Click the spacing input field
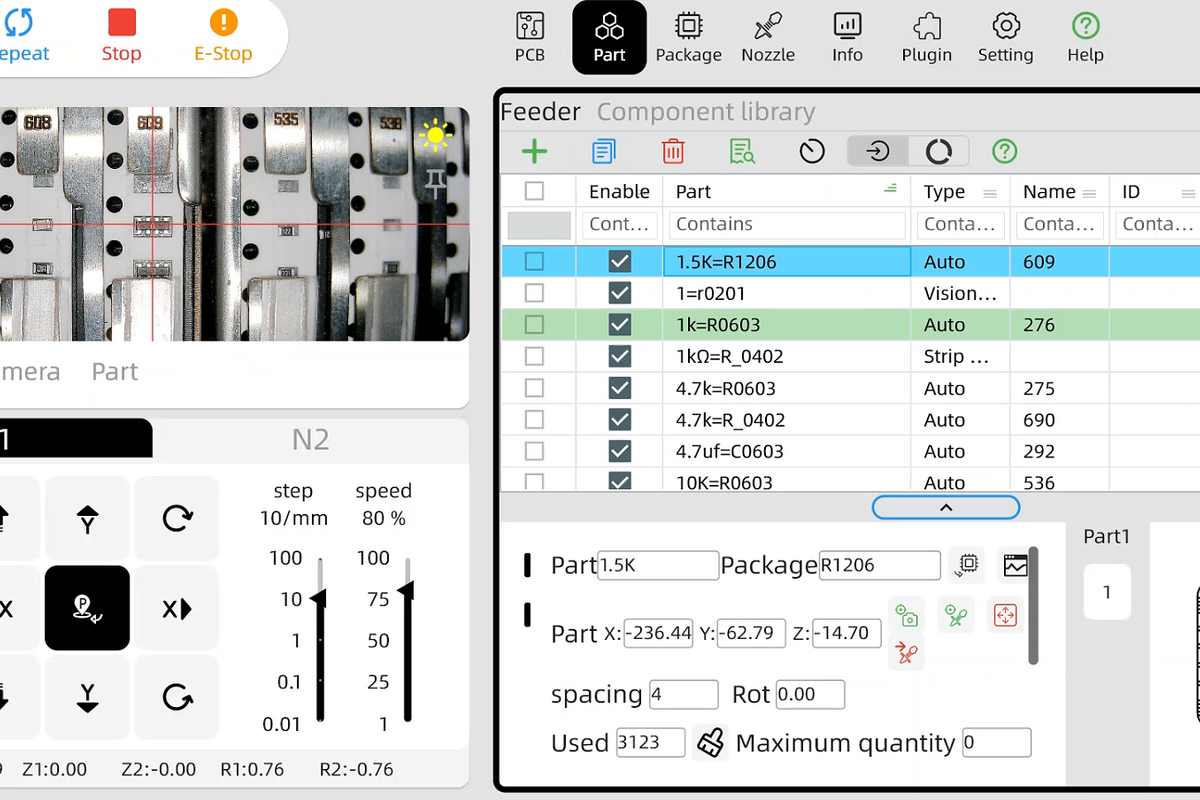The height and width of the screenshot is (800, 1200). coord(684,694)
